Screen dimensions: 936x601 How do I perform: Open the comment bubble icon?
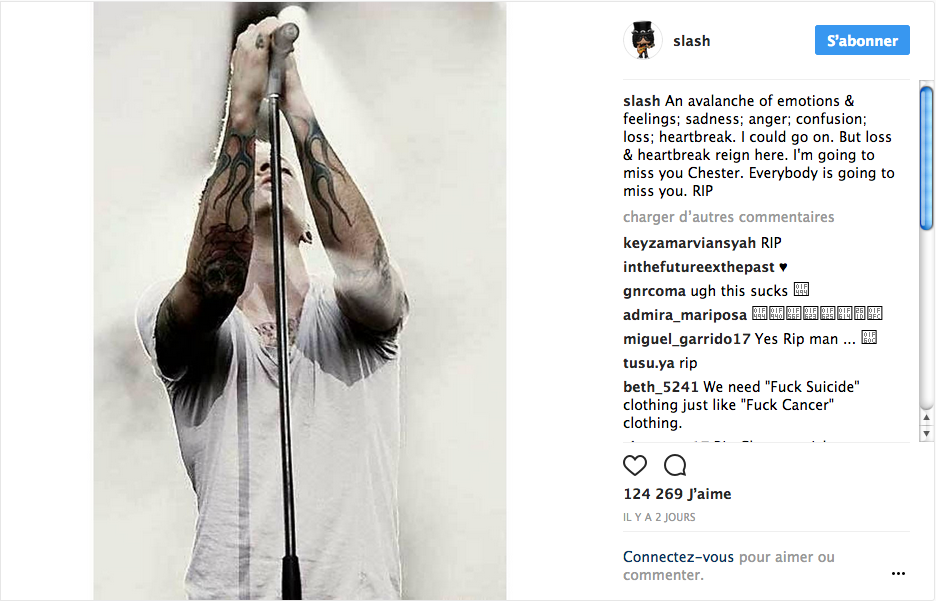675,466
